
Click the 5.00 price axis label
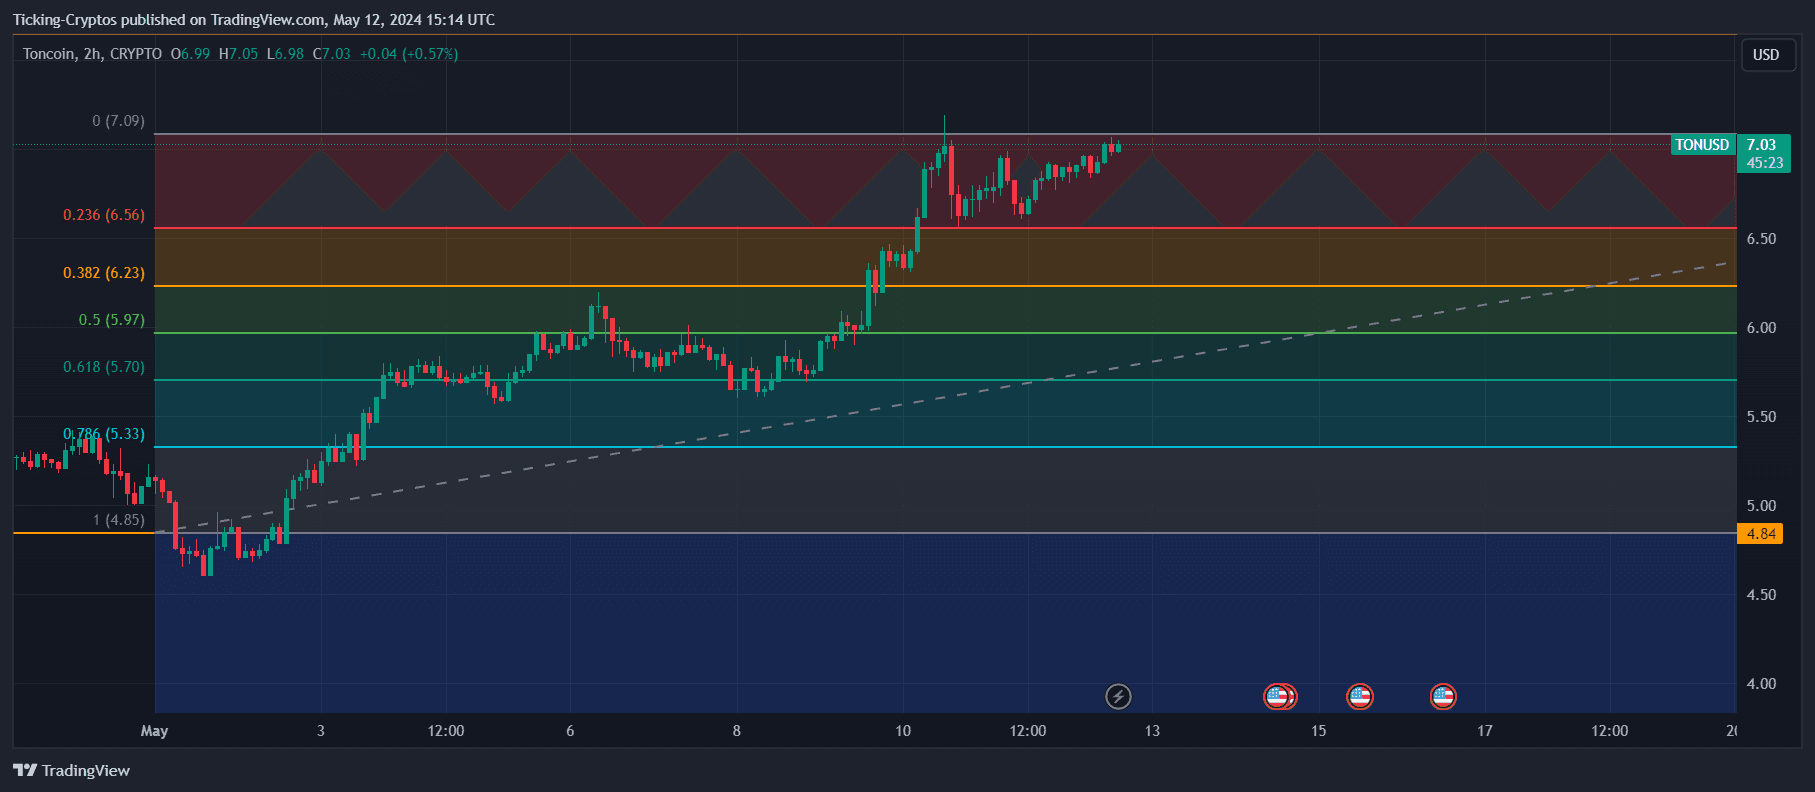[x=1761, y=506]
